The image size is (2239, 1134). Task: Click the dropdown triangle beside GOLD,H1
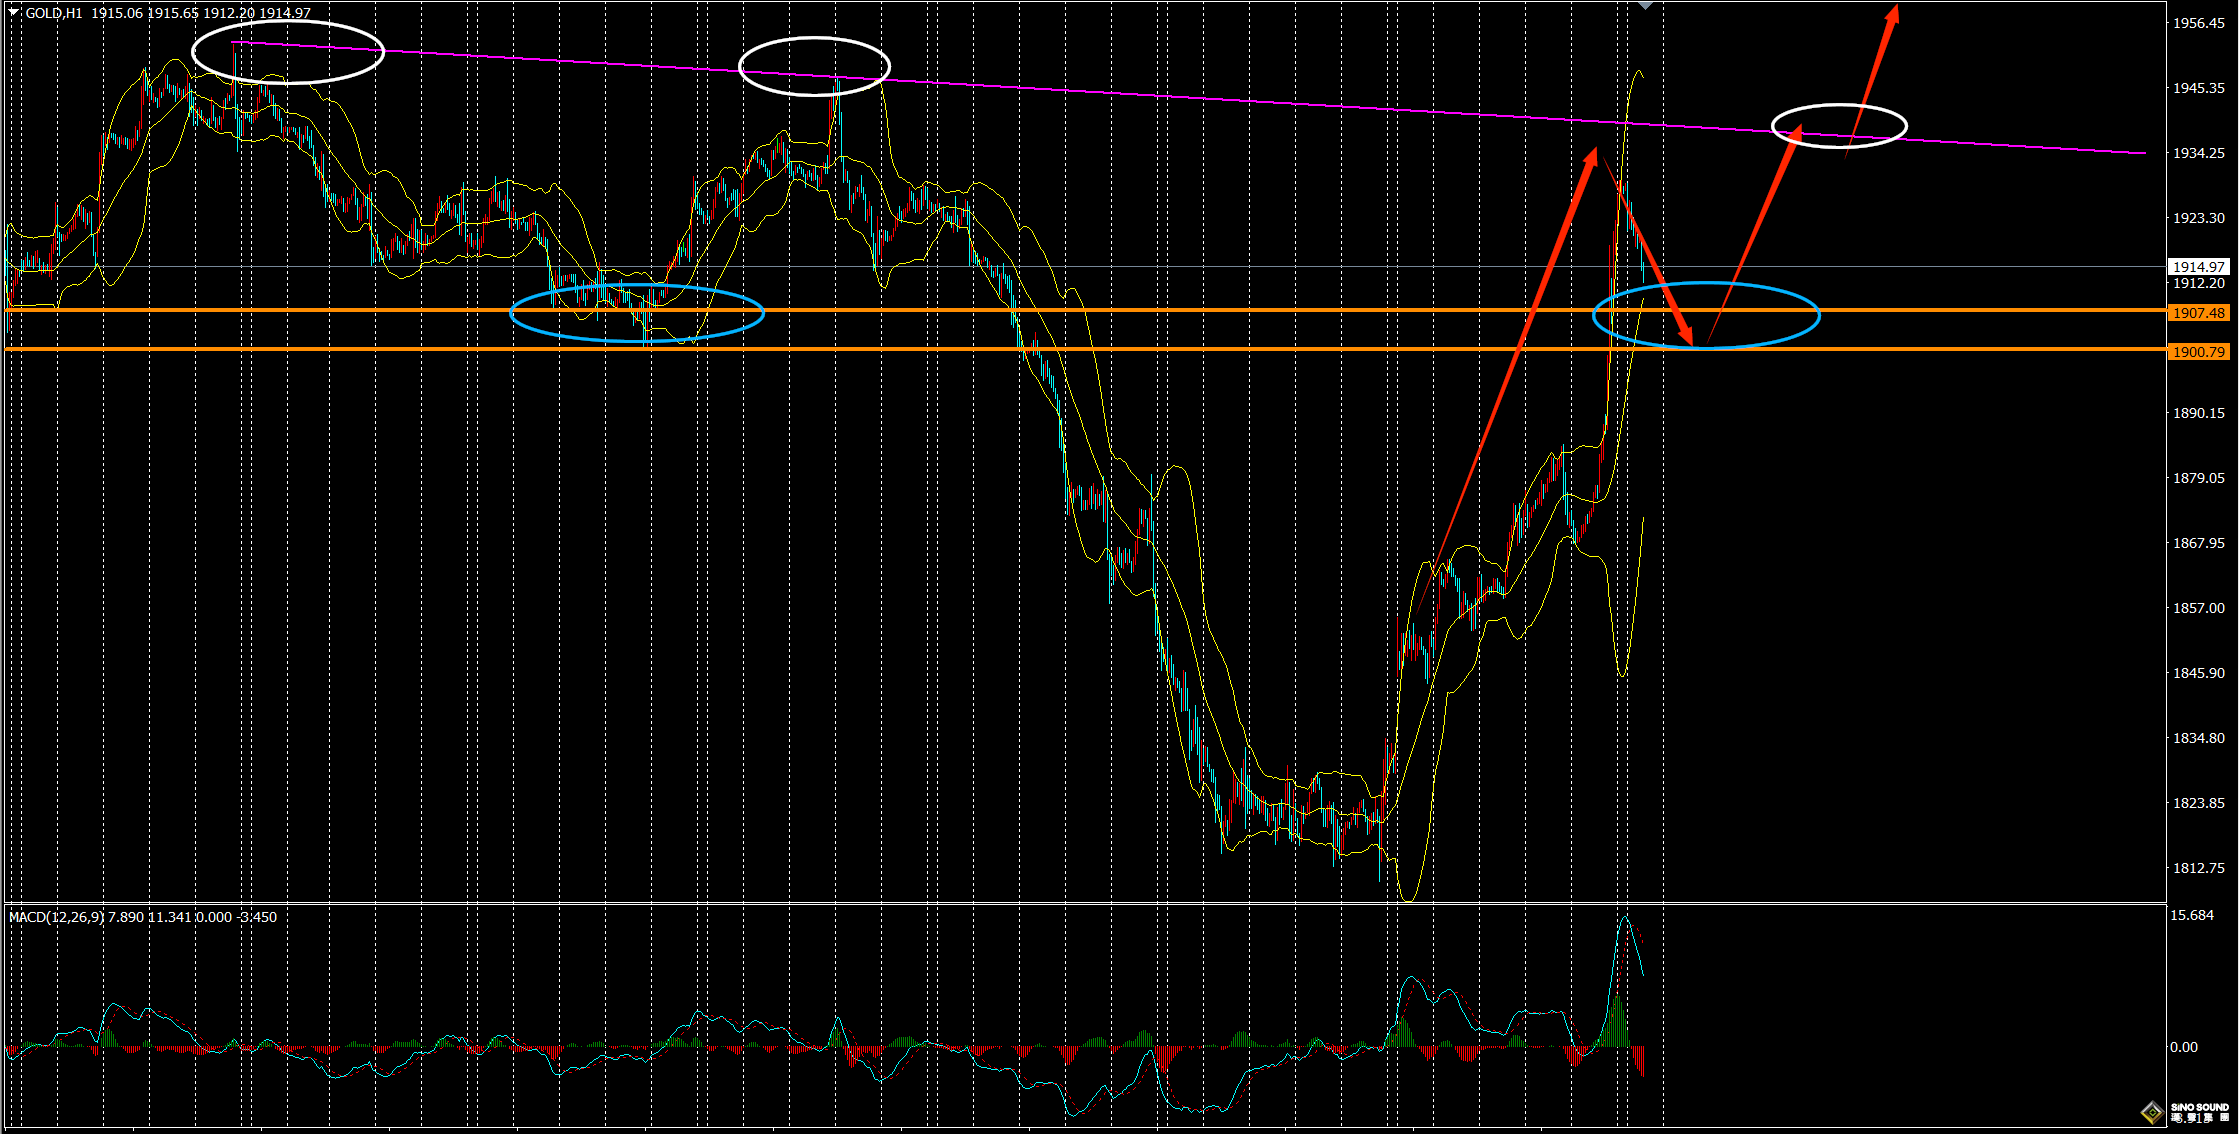pyautogui.click(x=14, y=12)
